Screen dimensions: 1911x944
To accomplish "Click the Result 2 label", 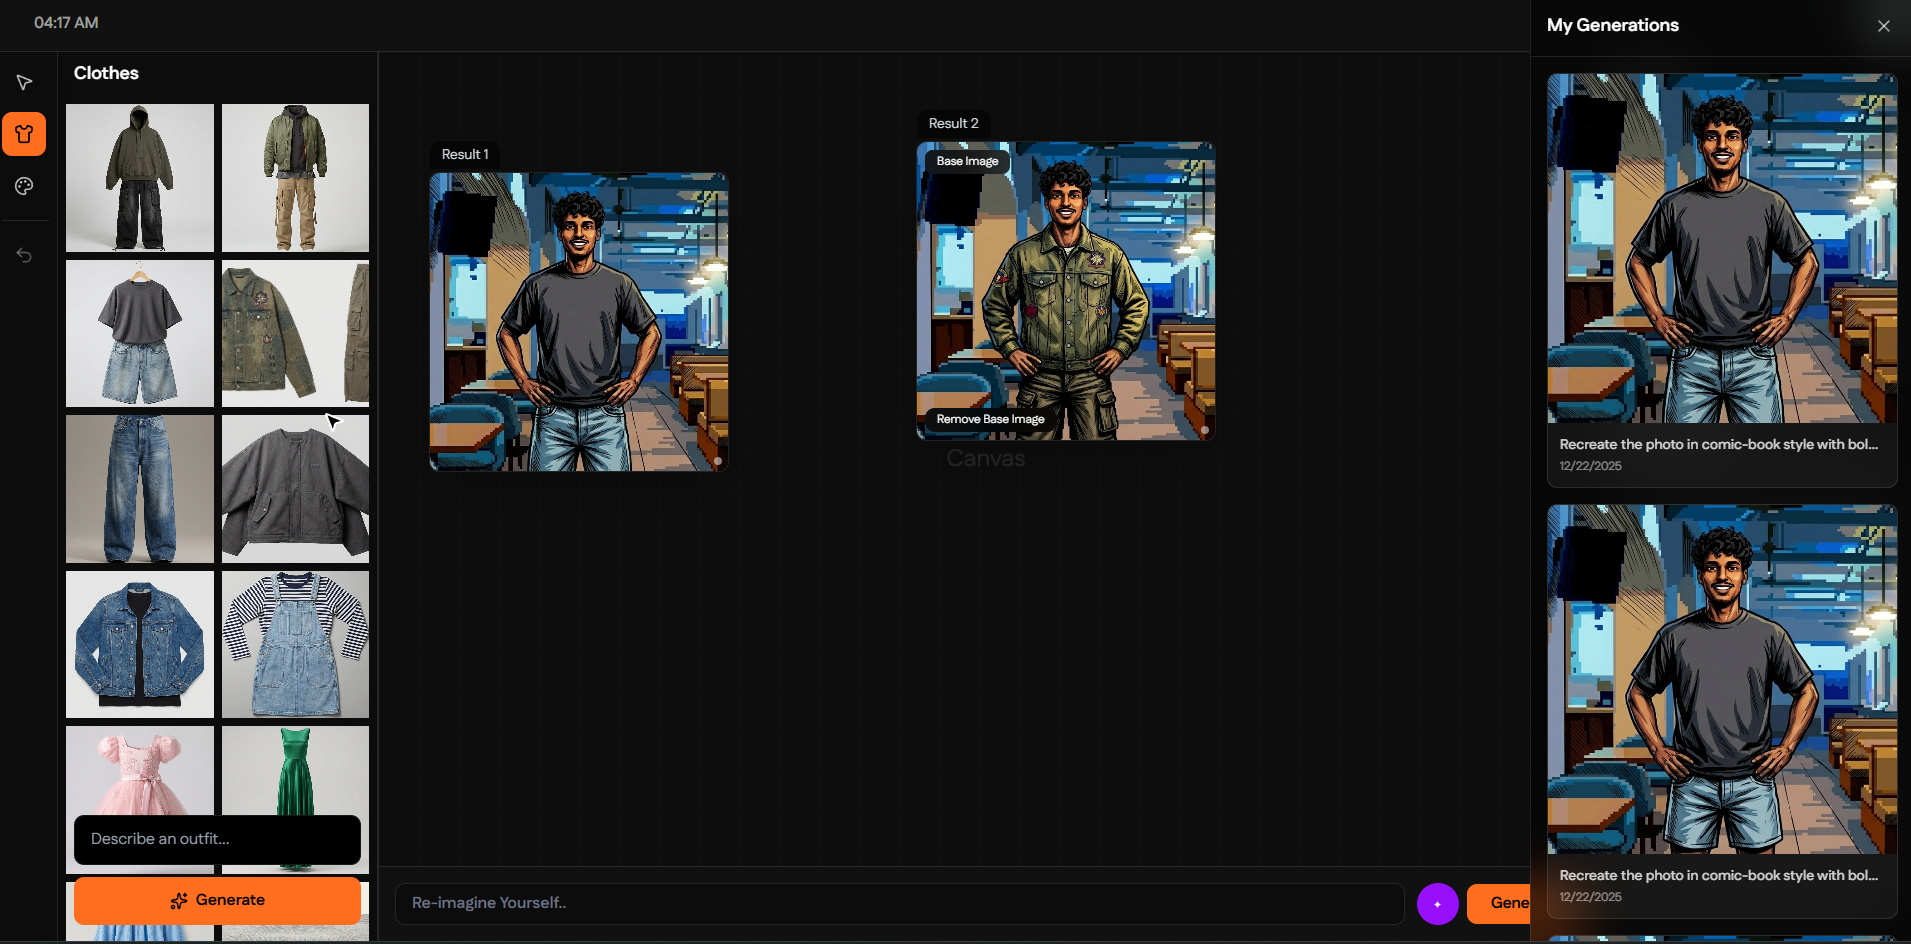I will (953, 124).
